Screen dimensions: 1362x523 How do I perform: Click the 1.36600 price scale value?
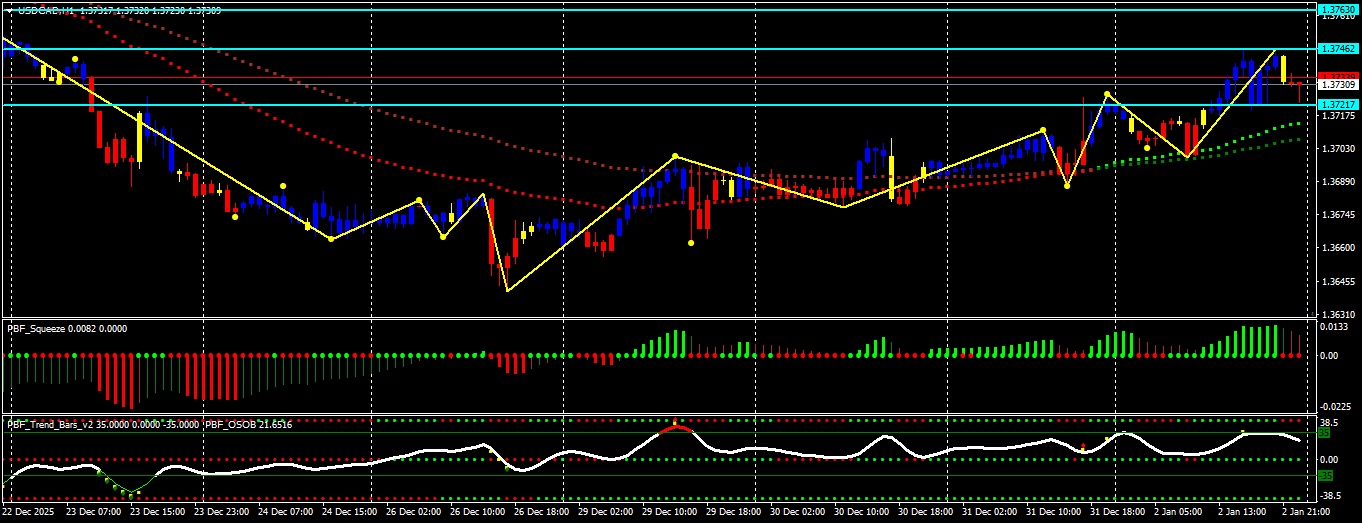pyautogui.click(x=1338, y=248)
